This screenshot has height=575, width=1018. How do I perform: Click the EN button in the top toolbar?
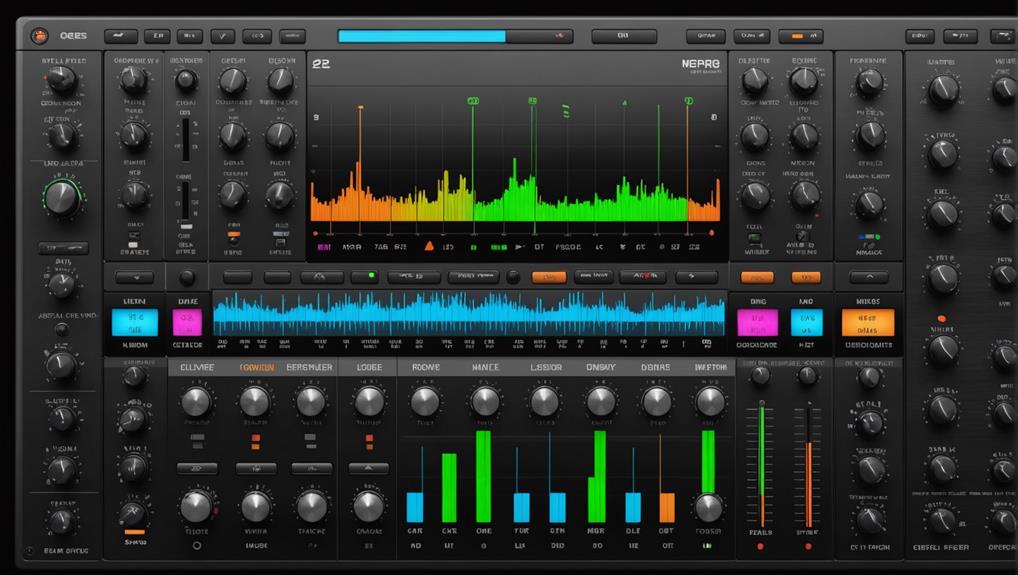(157, 36)
